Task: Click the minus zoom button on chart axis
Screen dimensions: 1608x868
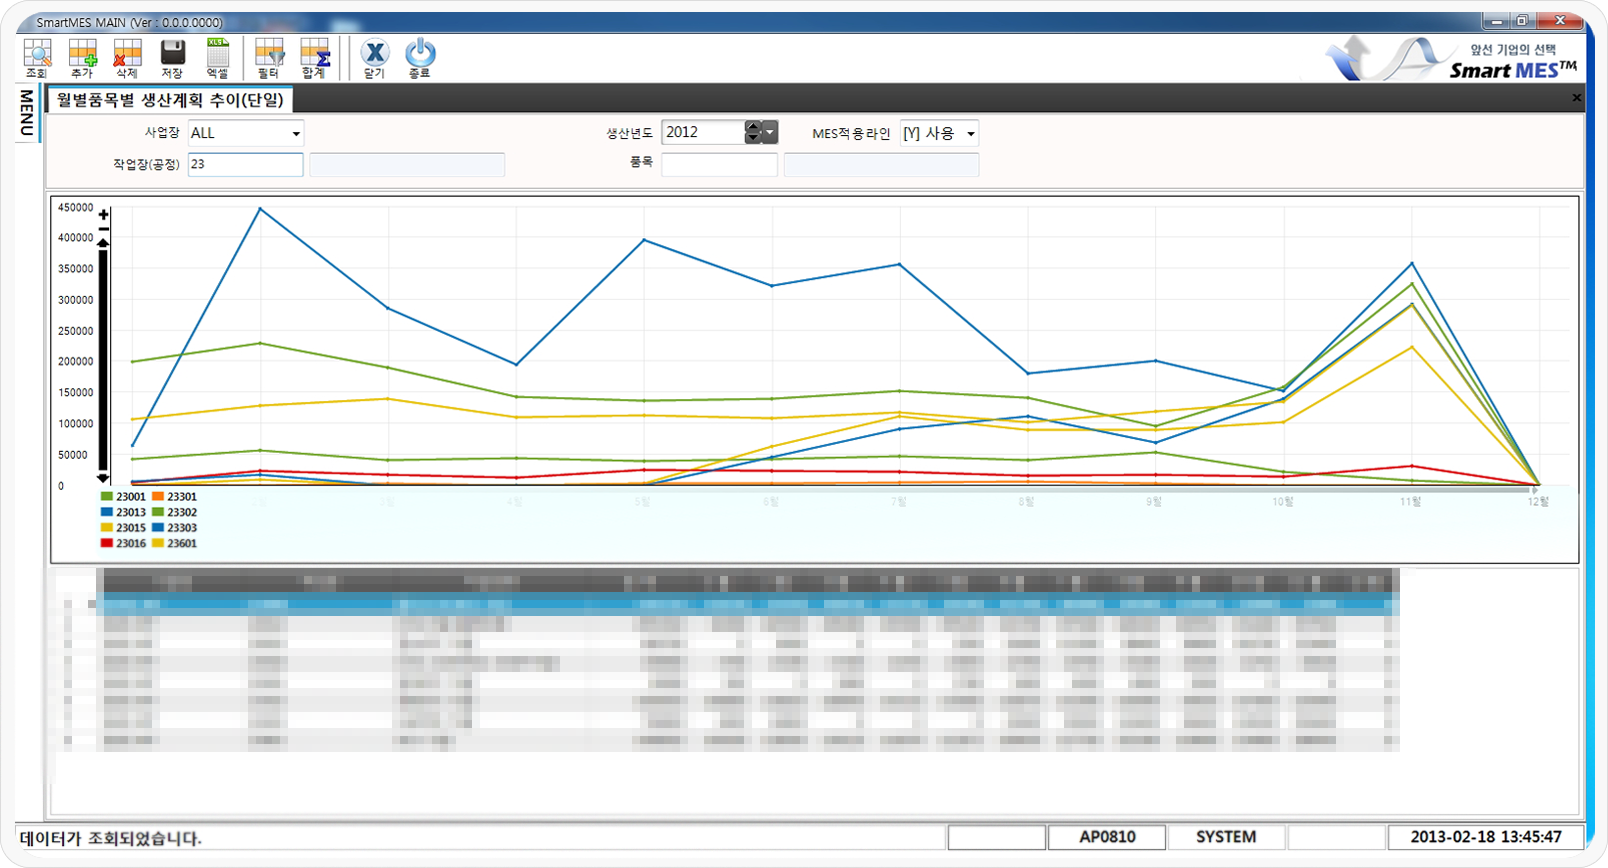Action: (x=103, y=230)
